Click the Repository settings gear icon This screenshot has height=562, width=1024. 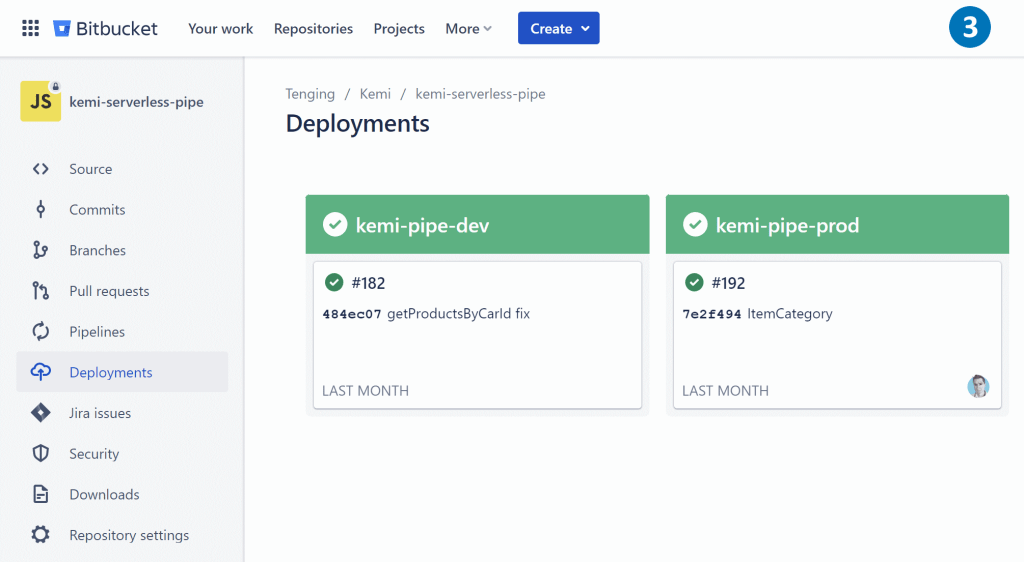pos(40,535)
